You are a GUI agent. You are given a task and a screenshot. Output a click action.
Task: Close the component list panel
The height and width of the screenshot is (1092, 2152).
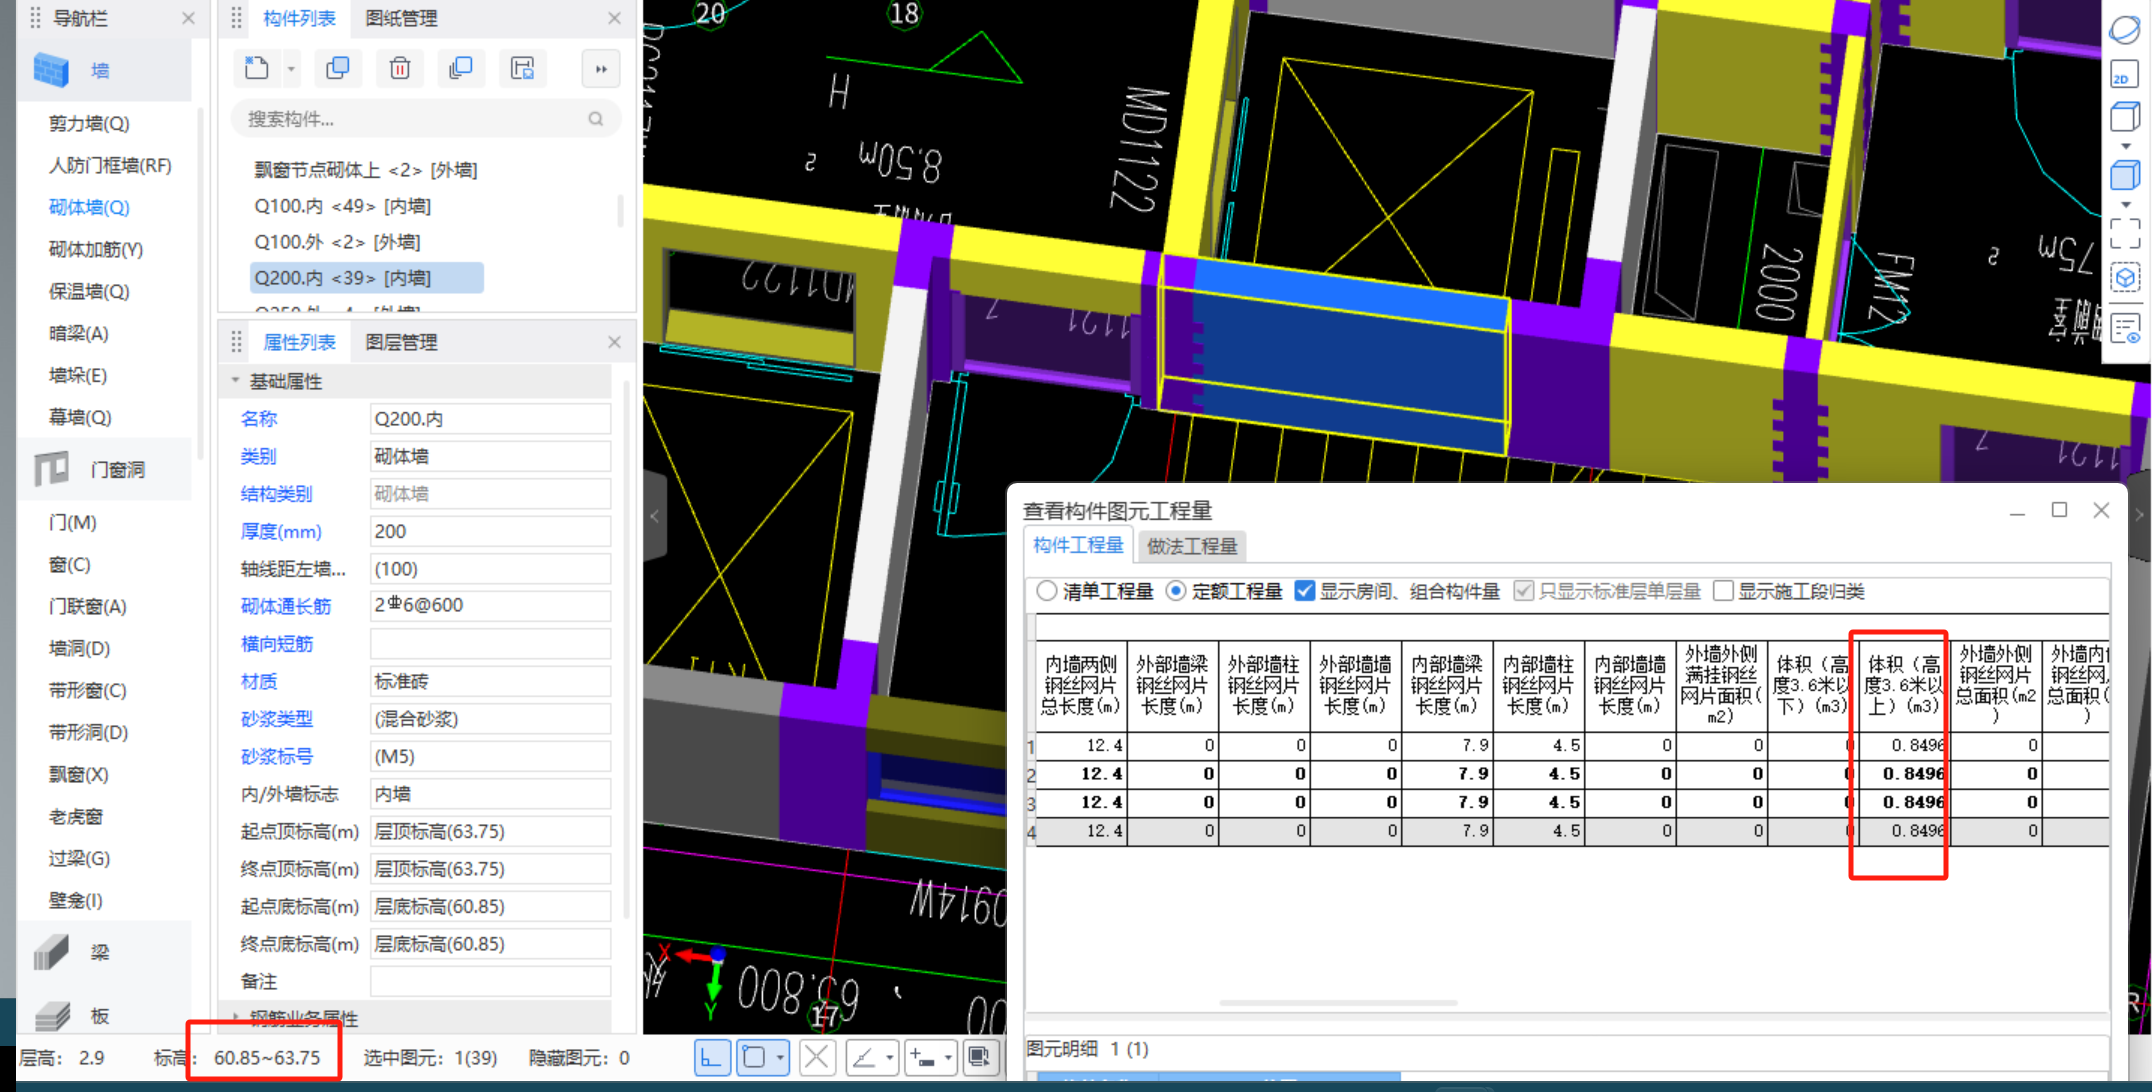click(x=614, y=18)
